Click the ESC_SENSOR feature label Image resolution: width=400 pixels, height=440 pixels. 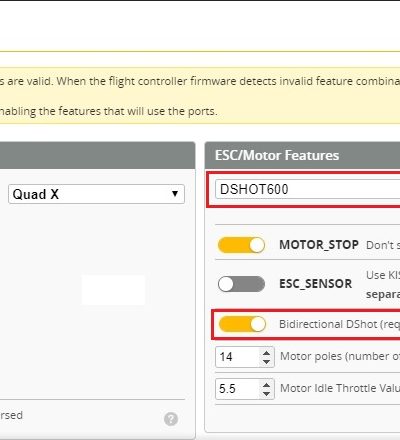click(316, 284)
